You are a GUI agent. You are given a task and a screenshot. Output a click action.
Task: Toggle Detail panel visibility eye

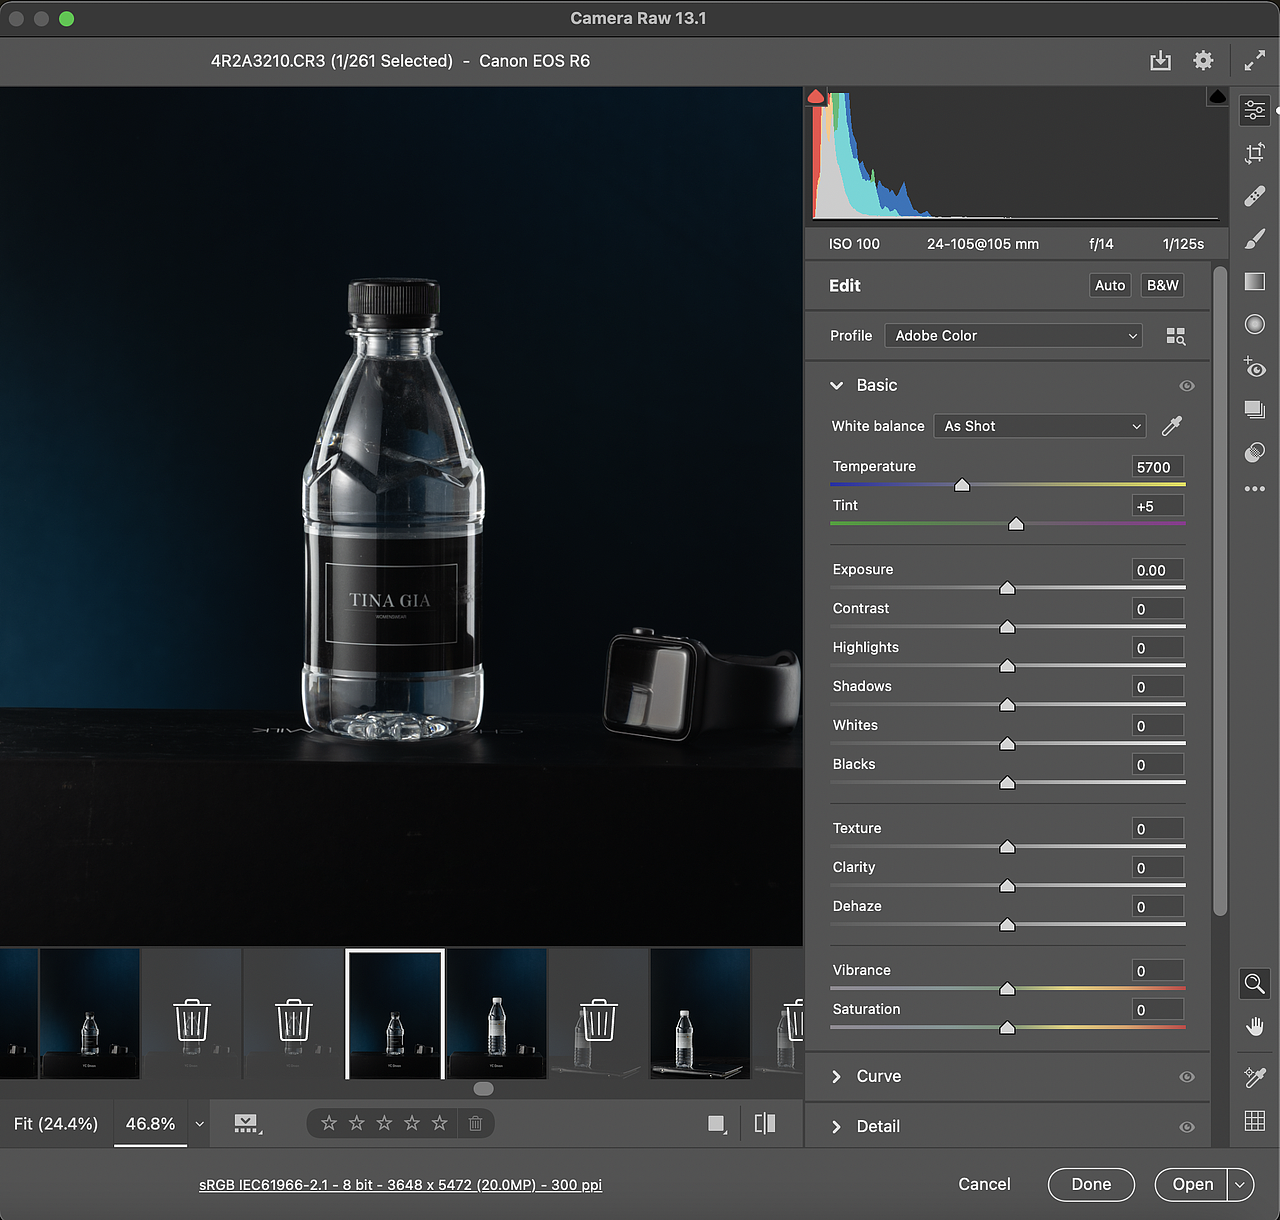click(x=1187, y=1127)
